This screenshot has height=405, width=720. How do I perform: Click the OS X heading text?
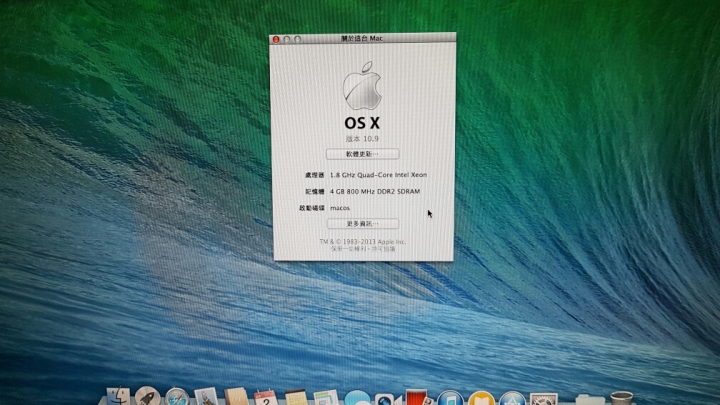(362, 123)
